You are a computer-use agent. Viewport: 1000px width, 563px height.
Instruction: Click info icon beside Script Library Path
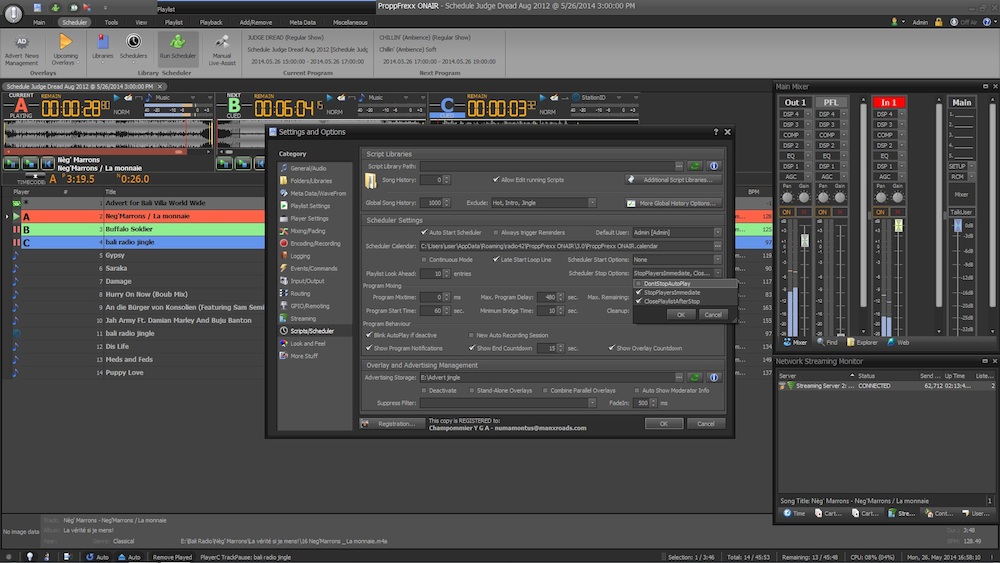[714, 166]
